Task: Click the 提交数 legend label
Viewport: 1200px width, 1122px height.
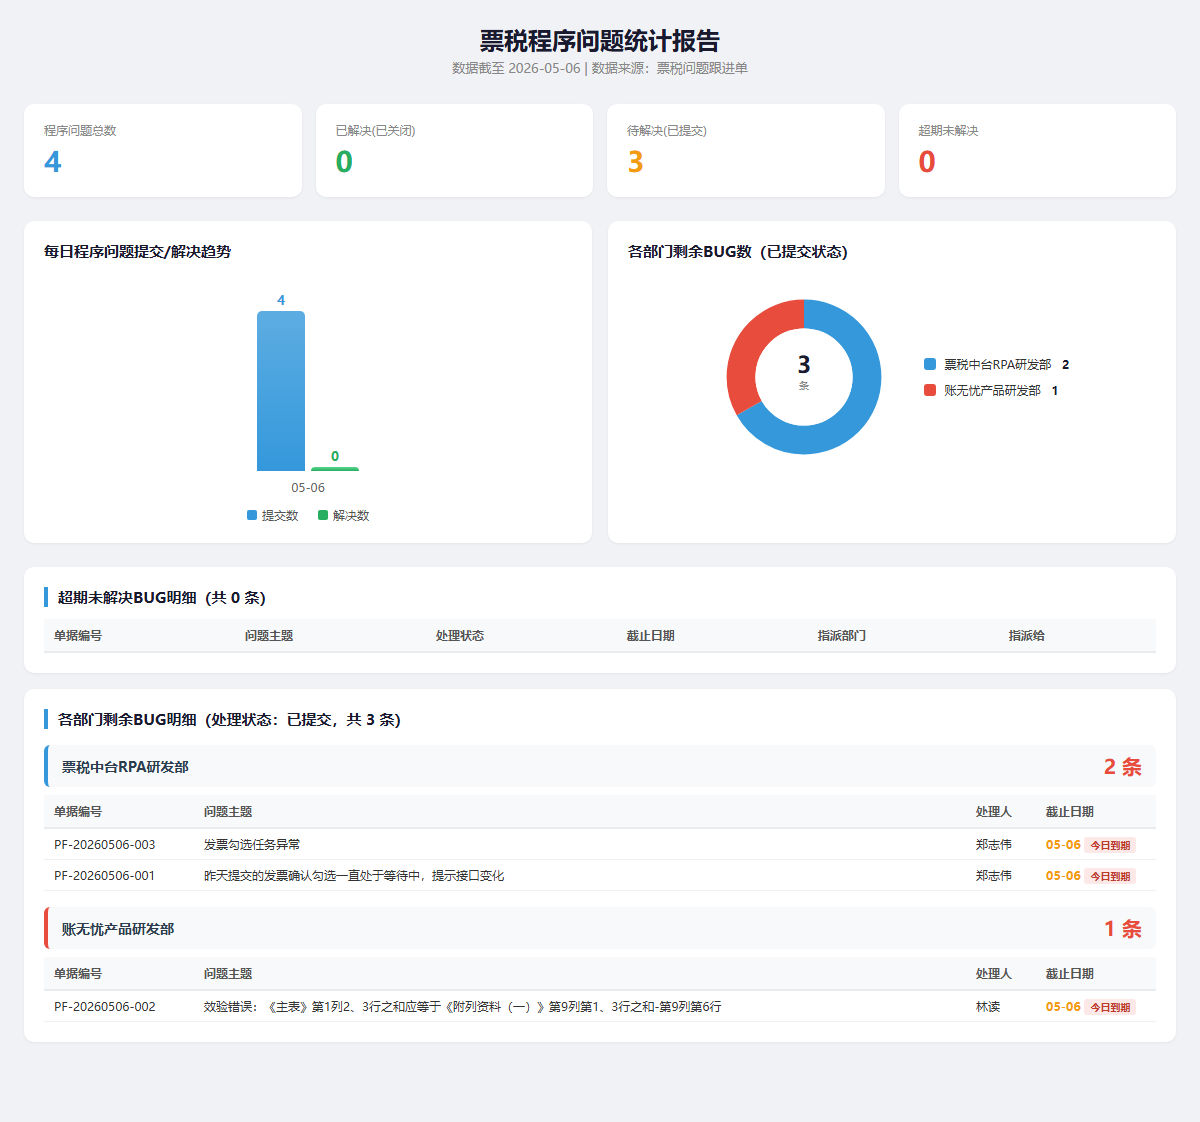Action: (x=280, y=515)
